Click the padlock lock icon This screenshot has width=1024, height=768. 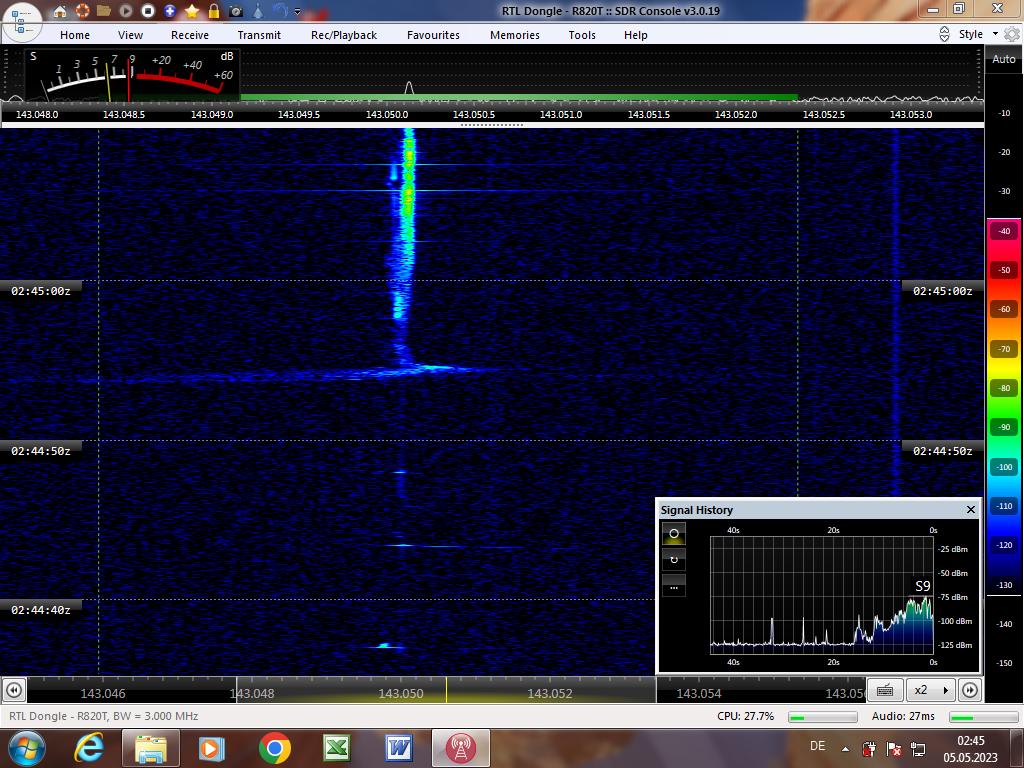214,11
